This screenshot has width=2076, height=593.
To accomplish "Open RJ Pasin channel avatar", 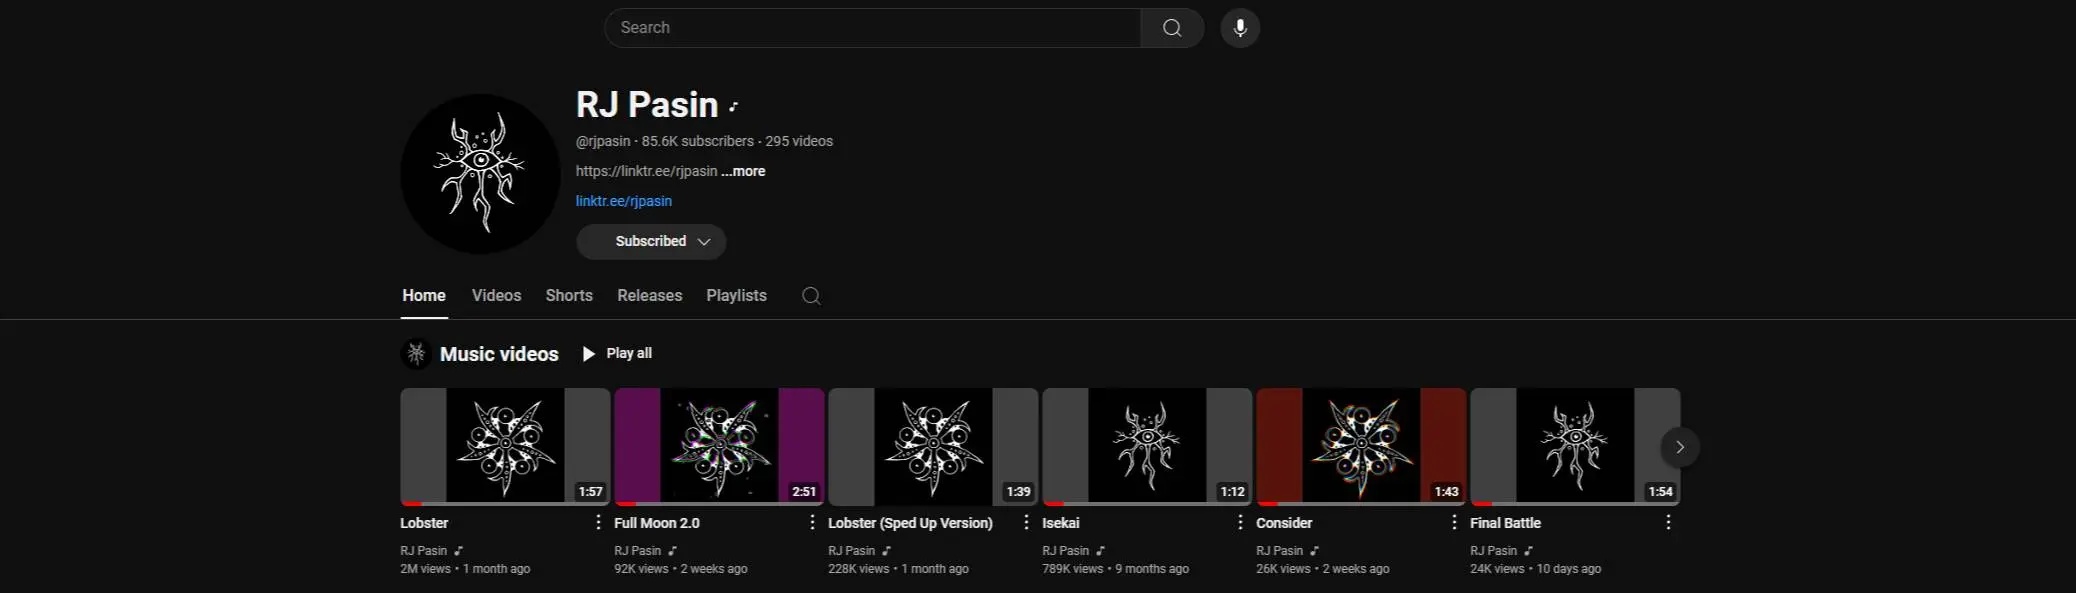I will pyautogui.click(x=480, y=174).
